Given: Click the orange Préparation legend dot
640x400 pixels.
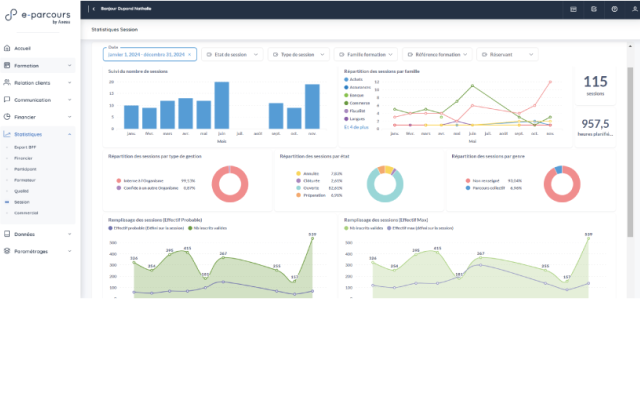Looking at the screenshot, I should coord(298,195).
